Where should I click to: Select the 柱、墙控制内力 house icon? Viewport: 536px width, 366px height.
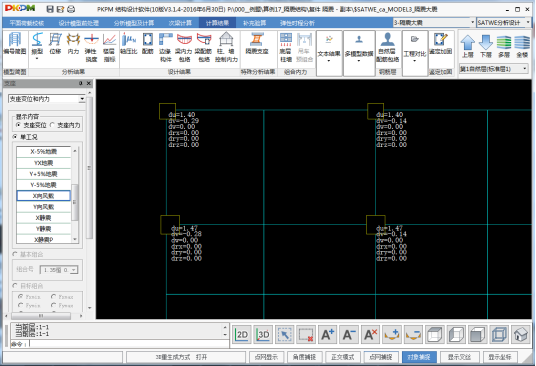(226, 47)
